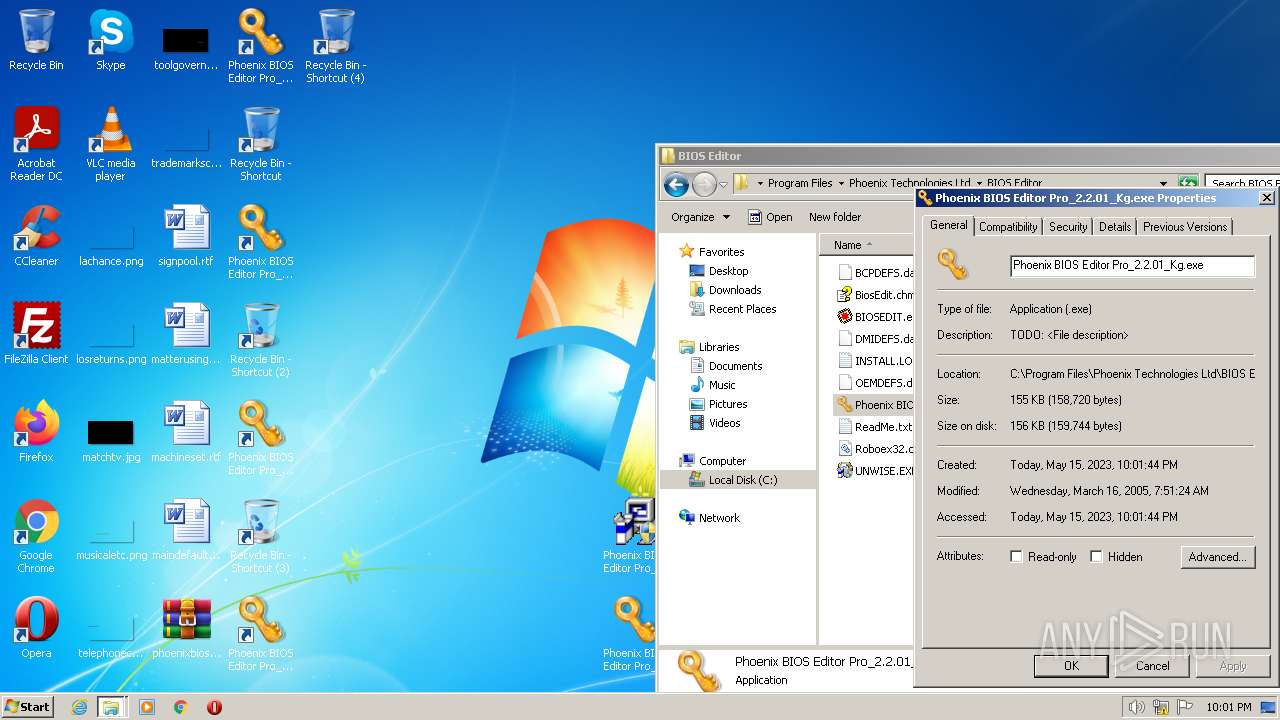The image size is (1280, 720).
Task: Select Recycle Bin - Shortcut (4) icon
Action: (x=335, y=46)
